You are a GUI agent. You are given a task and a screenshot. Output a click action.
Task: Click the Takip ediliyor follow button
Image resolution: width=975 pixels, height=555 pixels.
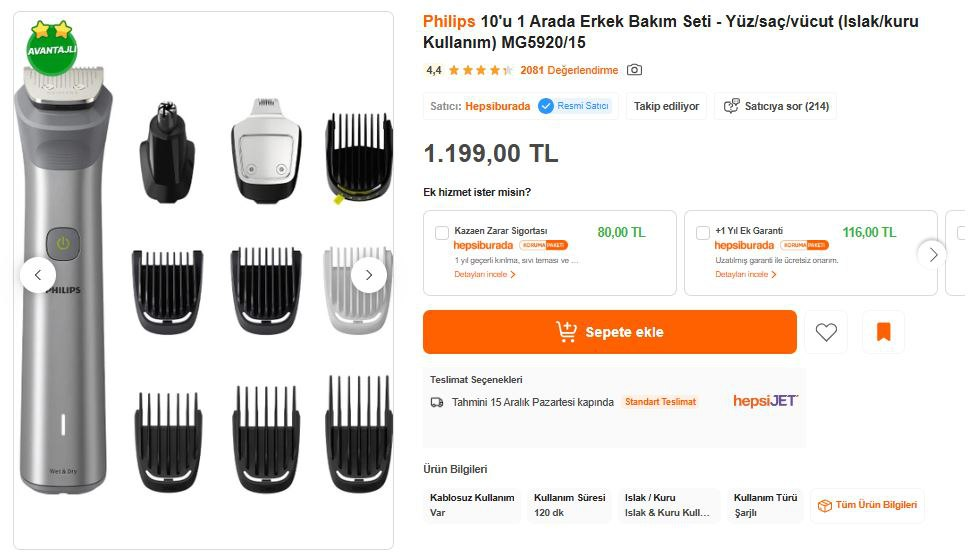pyautogui.click(x=667, y=106)
